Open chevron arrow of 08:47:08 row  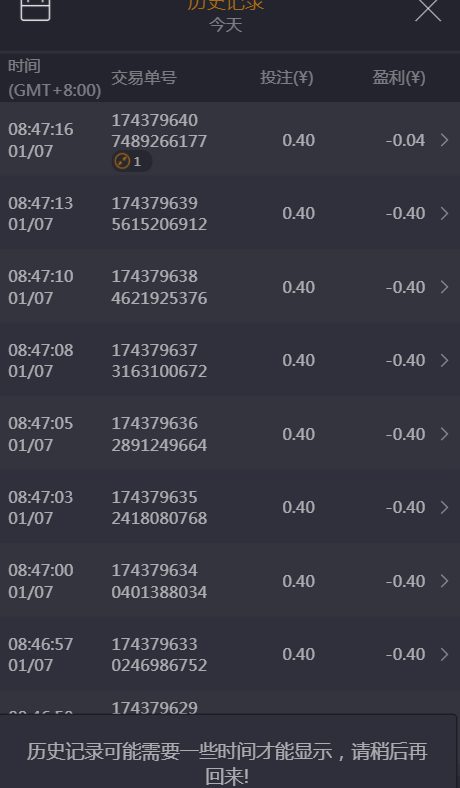pos(444,360)
